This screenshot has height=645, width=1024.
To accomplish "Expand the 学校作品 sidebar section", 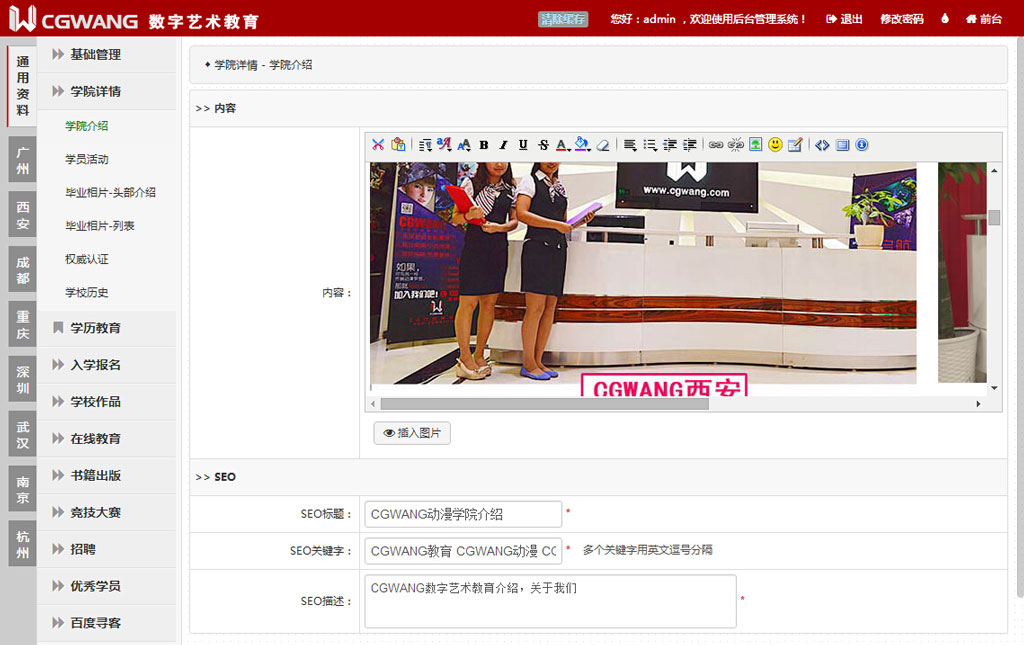I will 106,401.
